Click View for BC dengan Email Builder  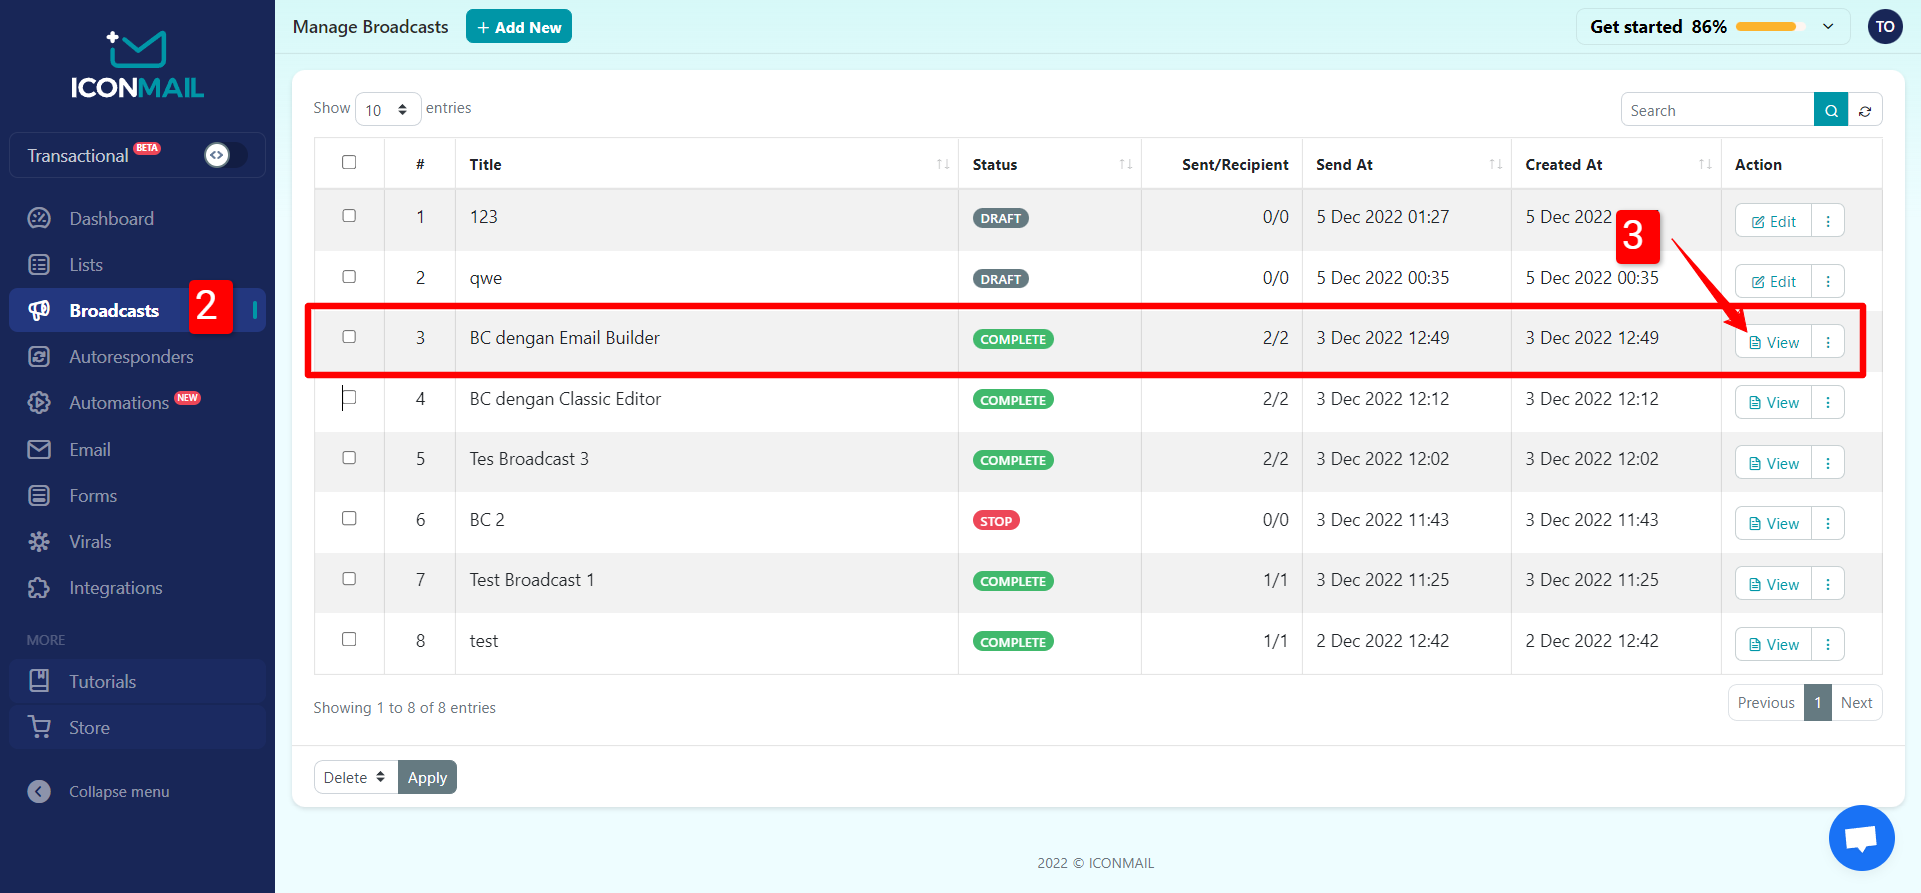(1773, 342)
